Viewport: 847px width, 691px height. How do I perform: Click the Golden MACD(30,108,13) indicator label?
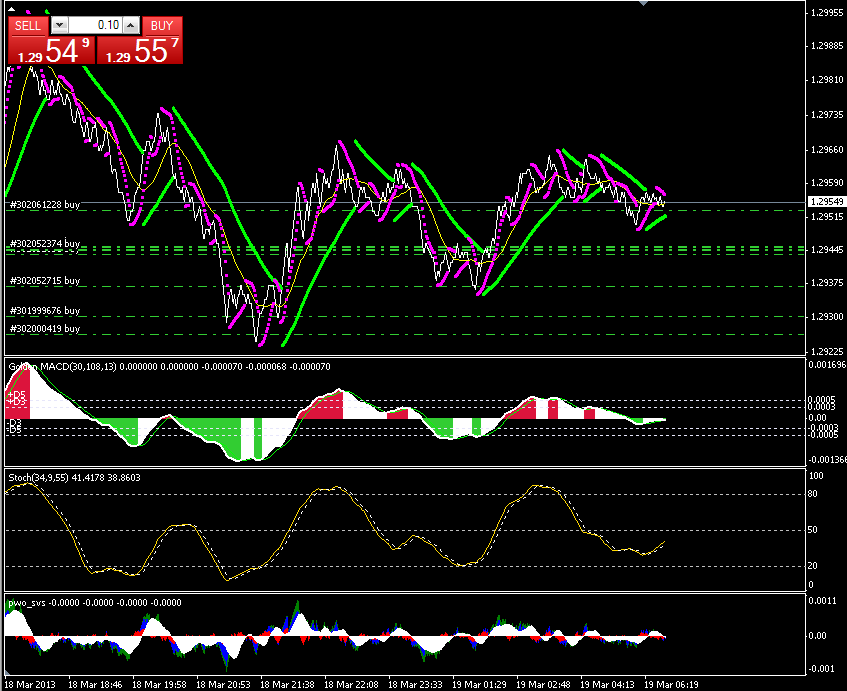(62, 366)
